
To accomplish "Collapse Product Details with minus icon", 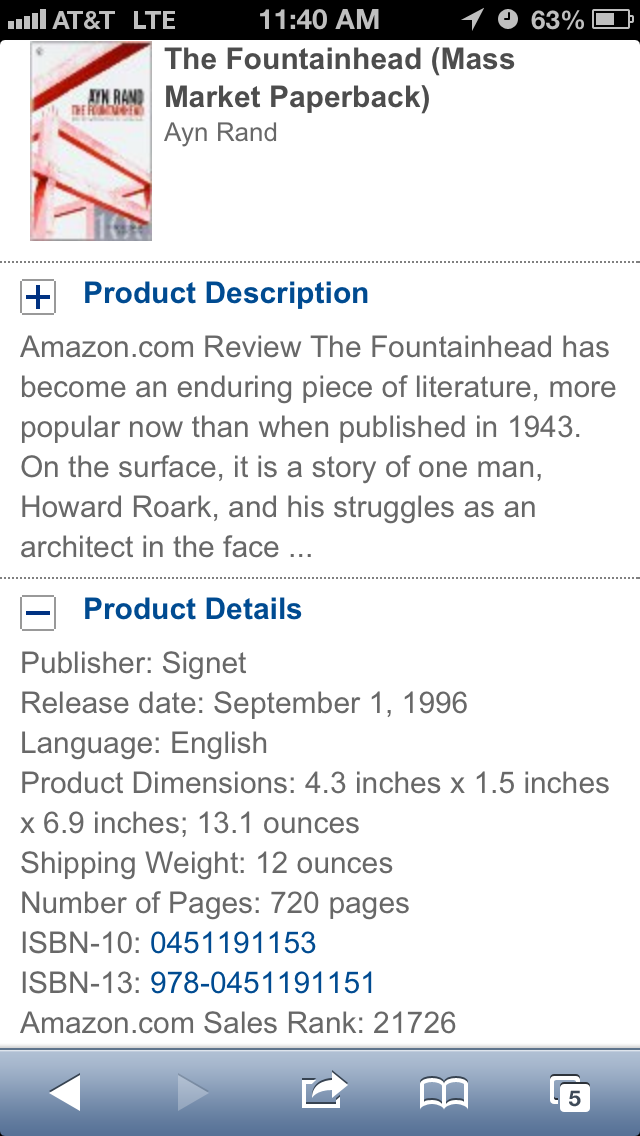I will coord(38,613).
